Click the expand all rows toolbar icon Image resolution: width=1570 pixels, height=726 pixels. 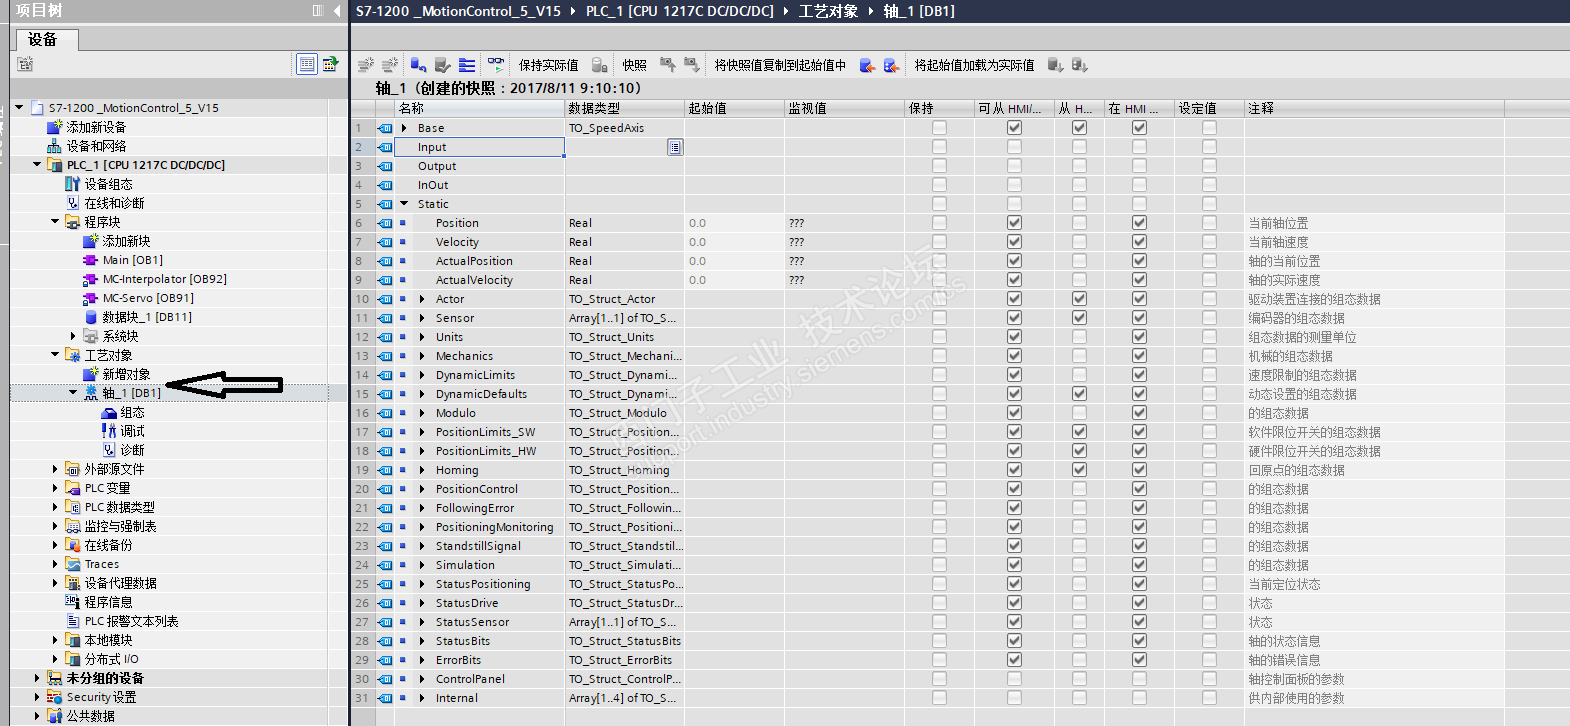coord(467,65)
